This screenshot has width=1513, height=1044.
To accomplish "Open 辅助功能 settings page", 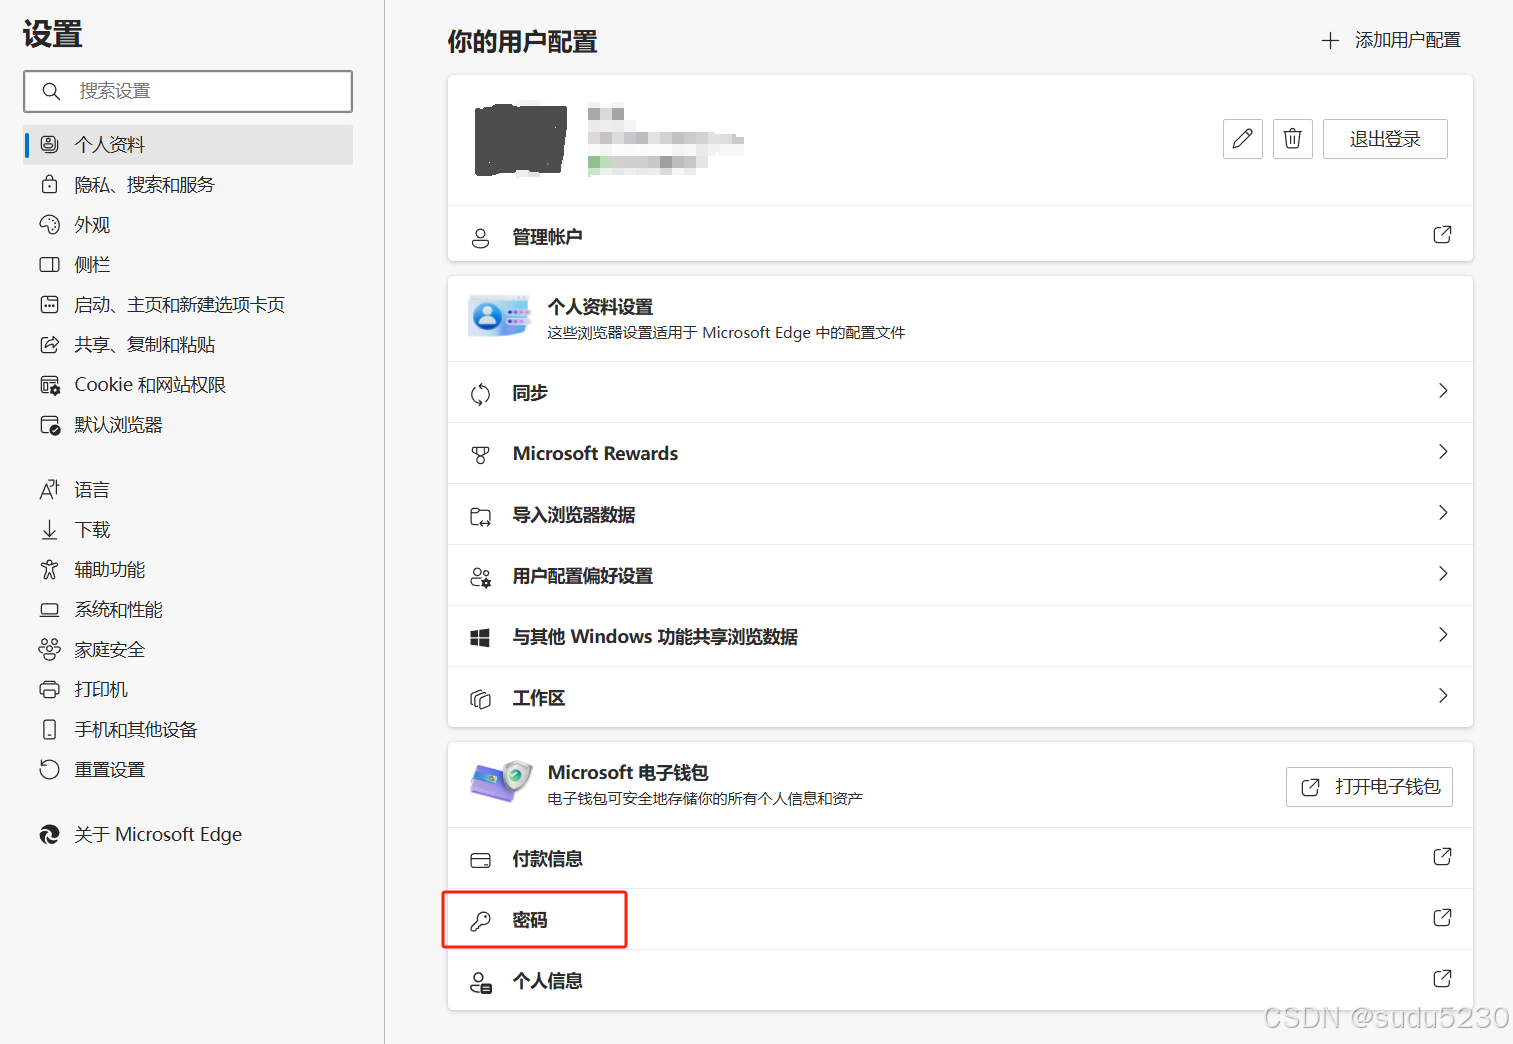I will coord(188,570).
